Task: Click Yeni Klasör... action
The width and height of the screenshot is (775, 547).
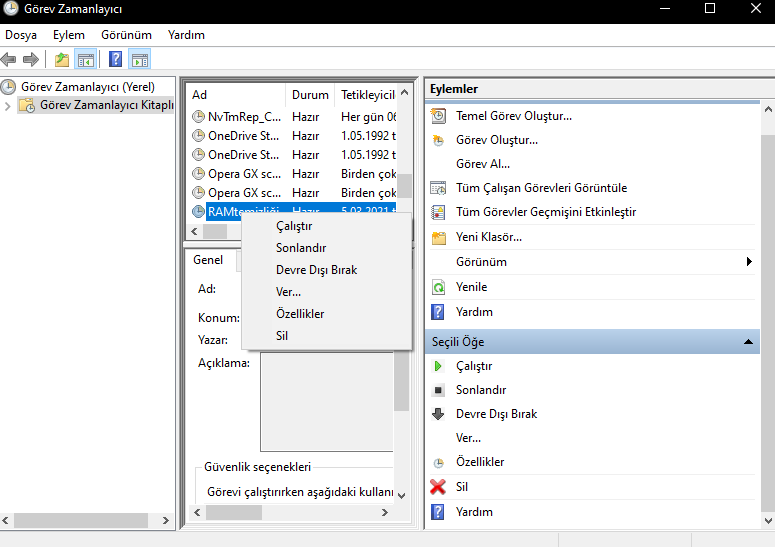Action: (x=488, y=237)
